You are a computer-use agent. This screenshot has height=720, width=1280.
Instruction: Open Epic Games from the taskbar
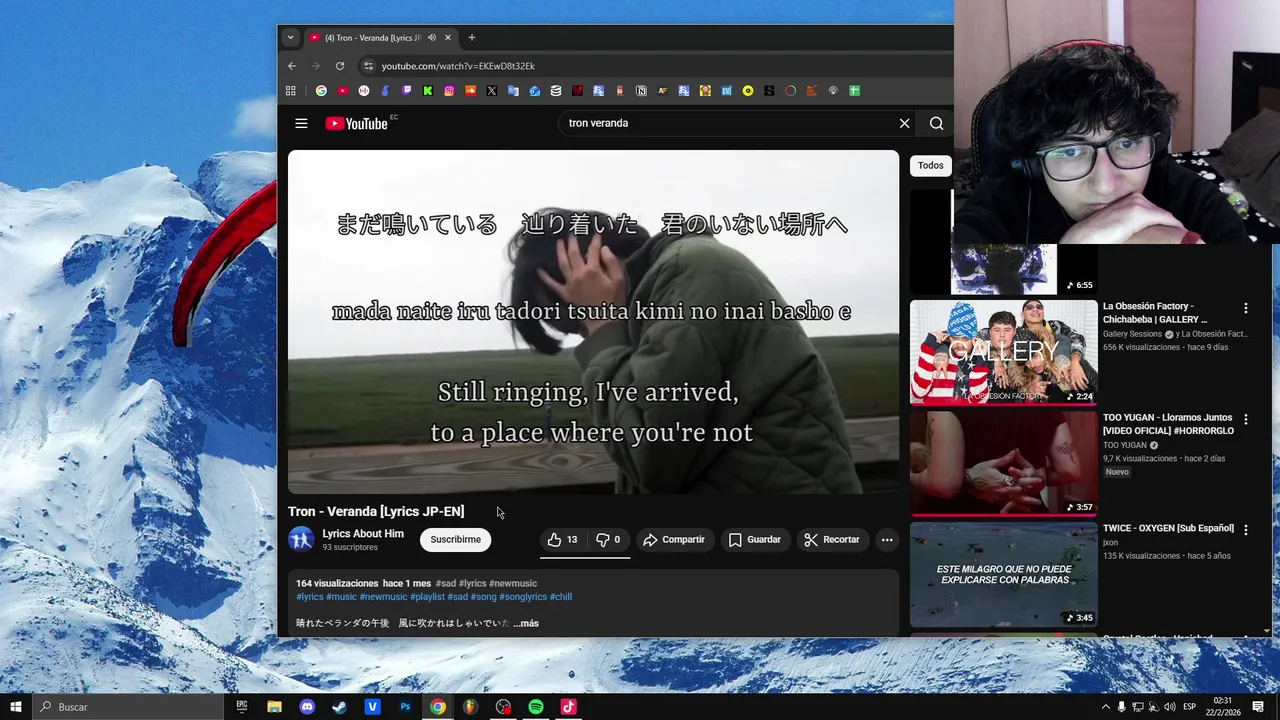pyautogui.click(x=241, y=707)
